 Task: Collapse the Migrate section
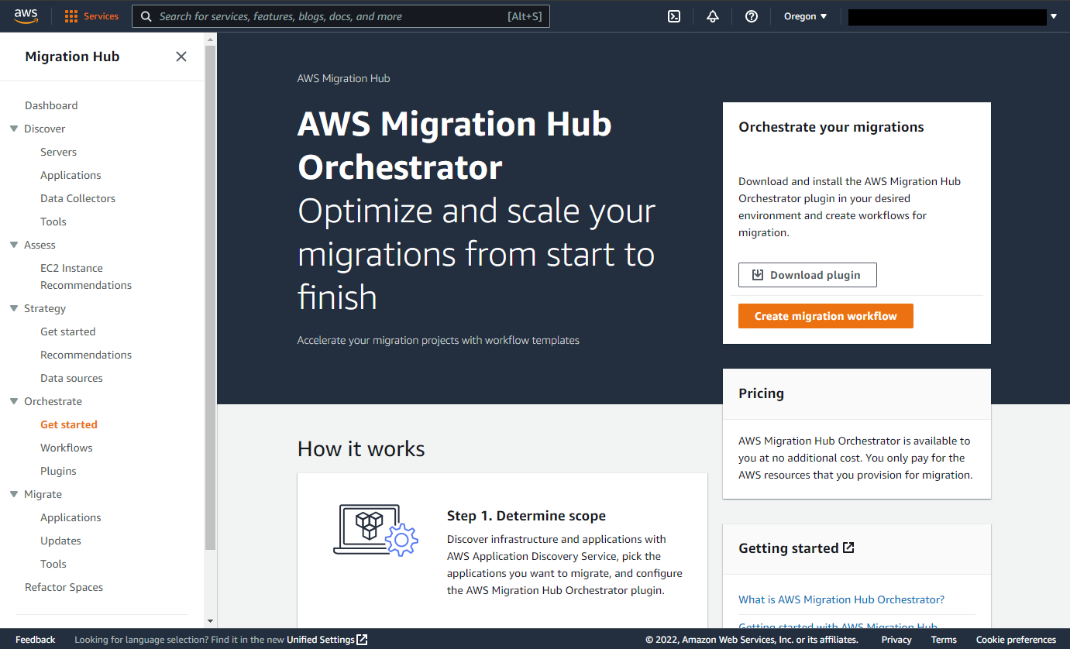14,494
